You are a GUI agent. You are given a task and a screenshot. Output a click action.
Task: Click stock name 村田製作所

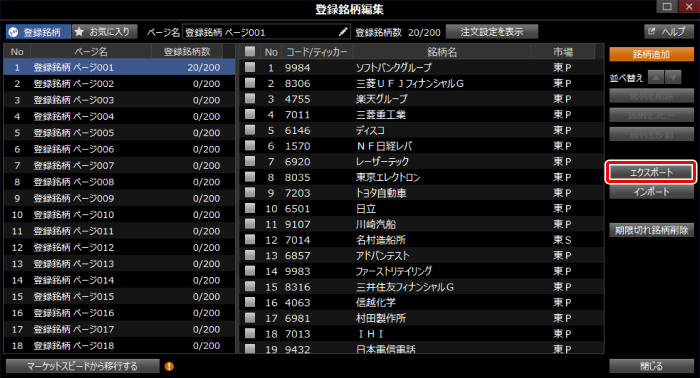(x=381, y=318)
